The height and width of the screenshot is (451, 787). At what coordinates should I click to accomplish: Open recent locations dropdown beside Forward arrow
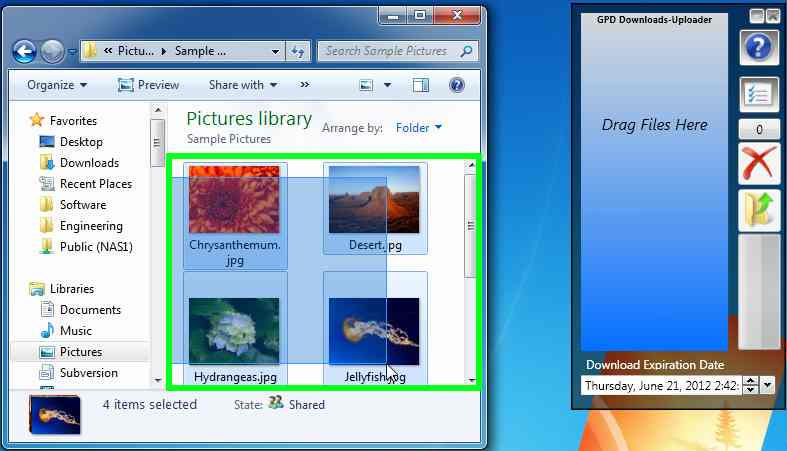[x=72, y=52]
